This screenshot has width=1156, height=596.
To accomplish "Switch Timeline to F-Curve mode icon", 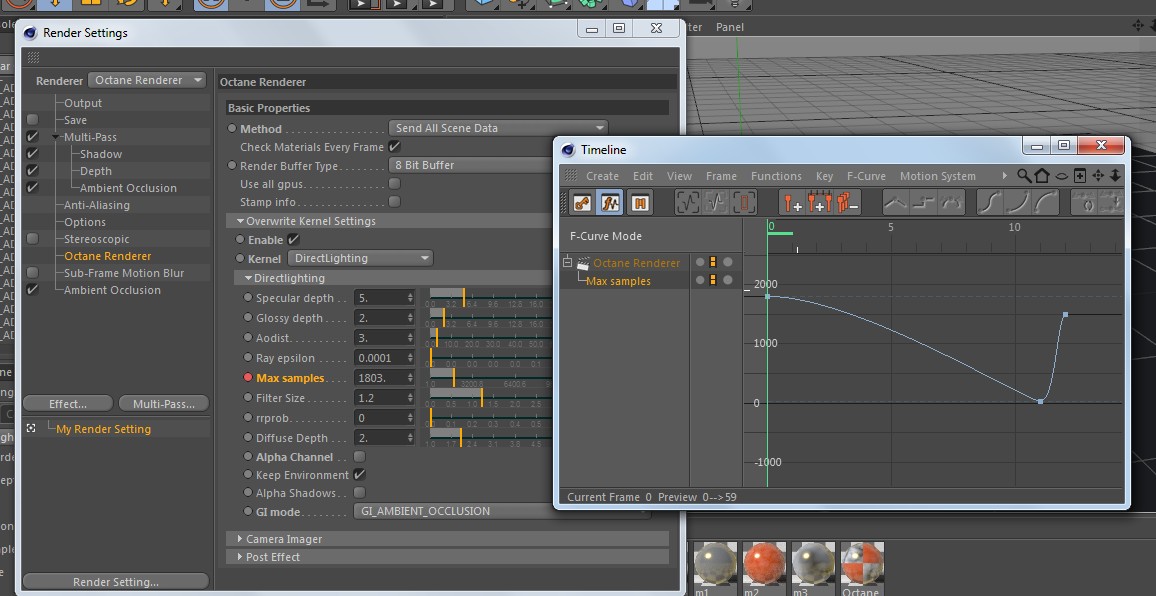I will click(x=611, y=202).
